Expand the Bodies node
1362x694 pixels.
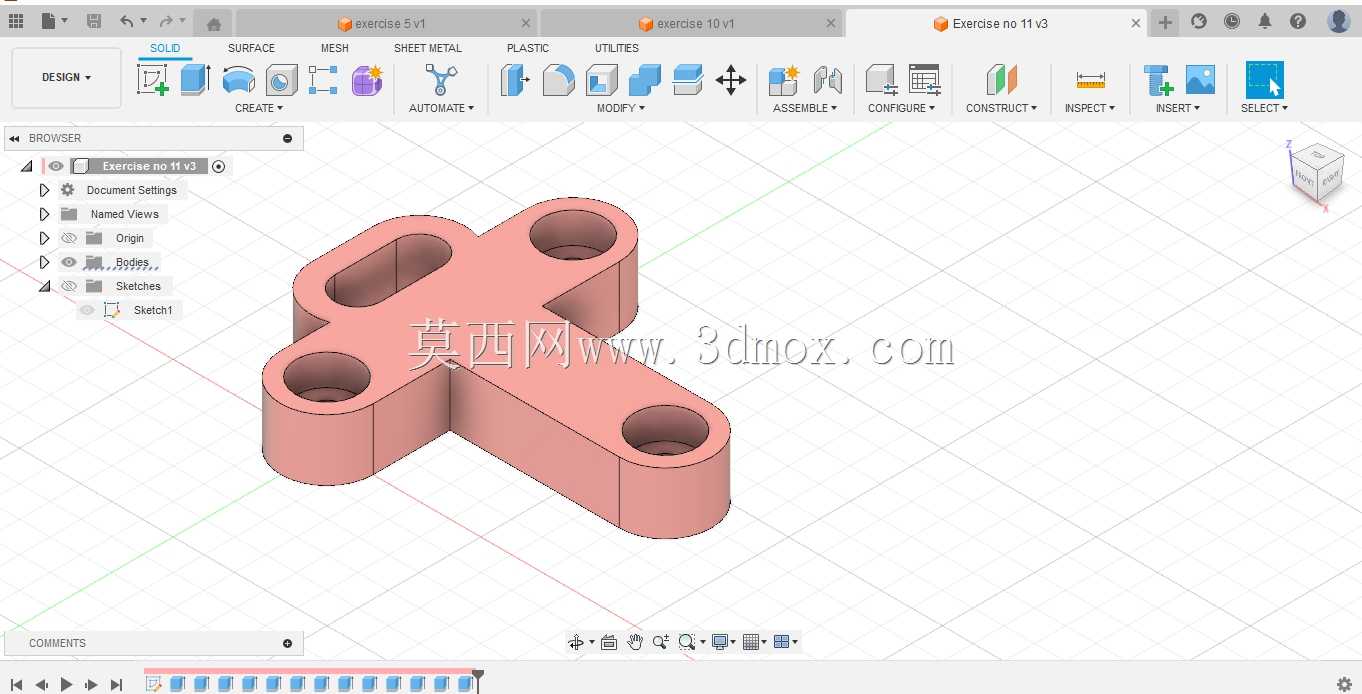click(x=44, y=262)
